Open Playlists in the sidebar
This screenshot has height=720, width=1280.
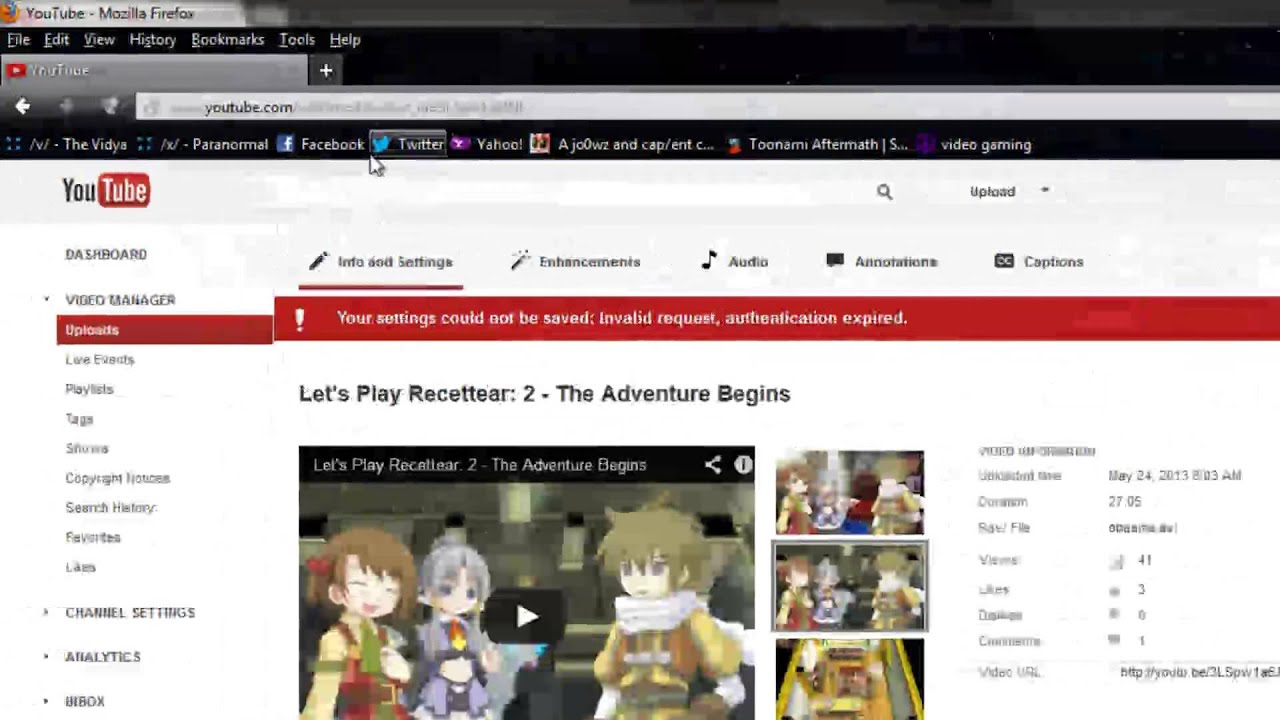89,389
